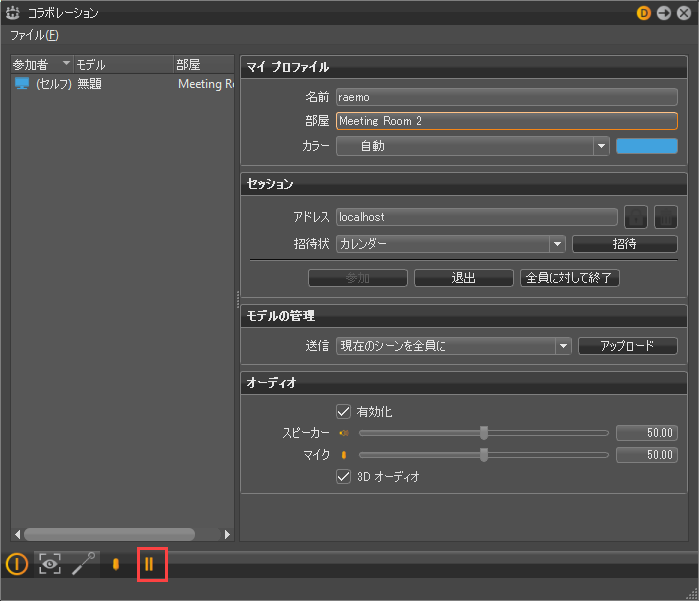Toggle the 3D オーディオ checkbox
The width and height of the screenshot is (699, 601).
coord(343,476)
